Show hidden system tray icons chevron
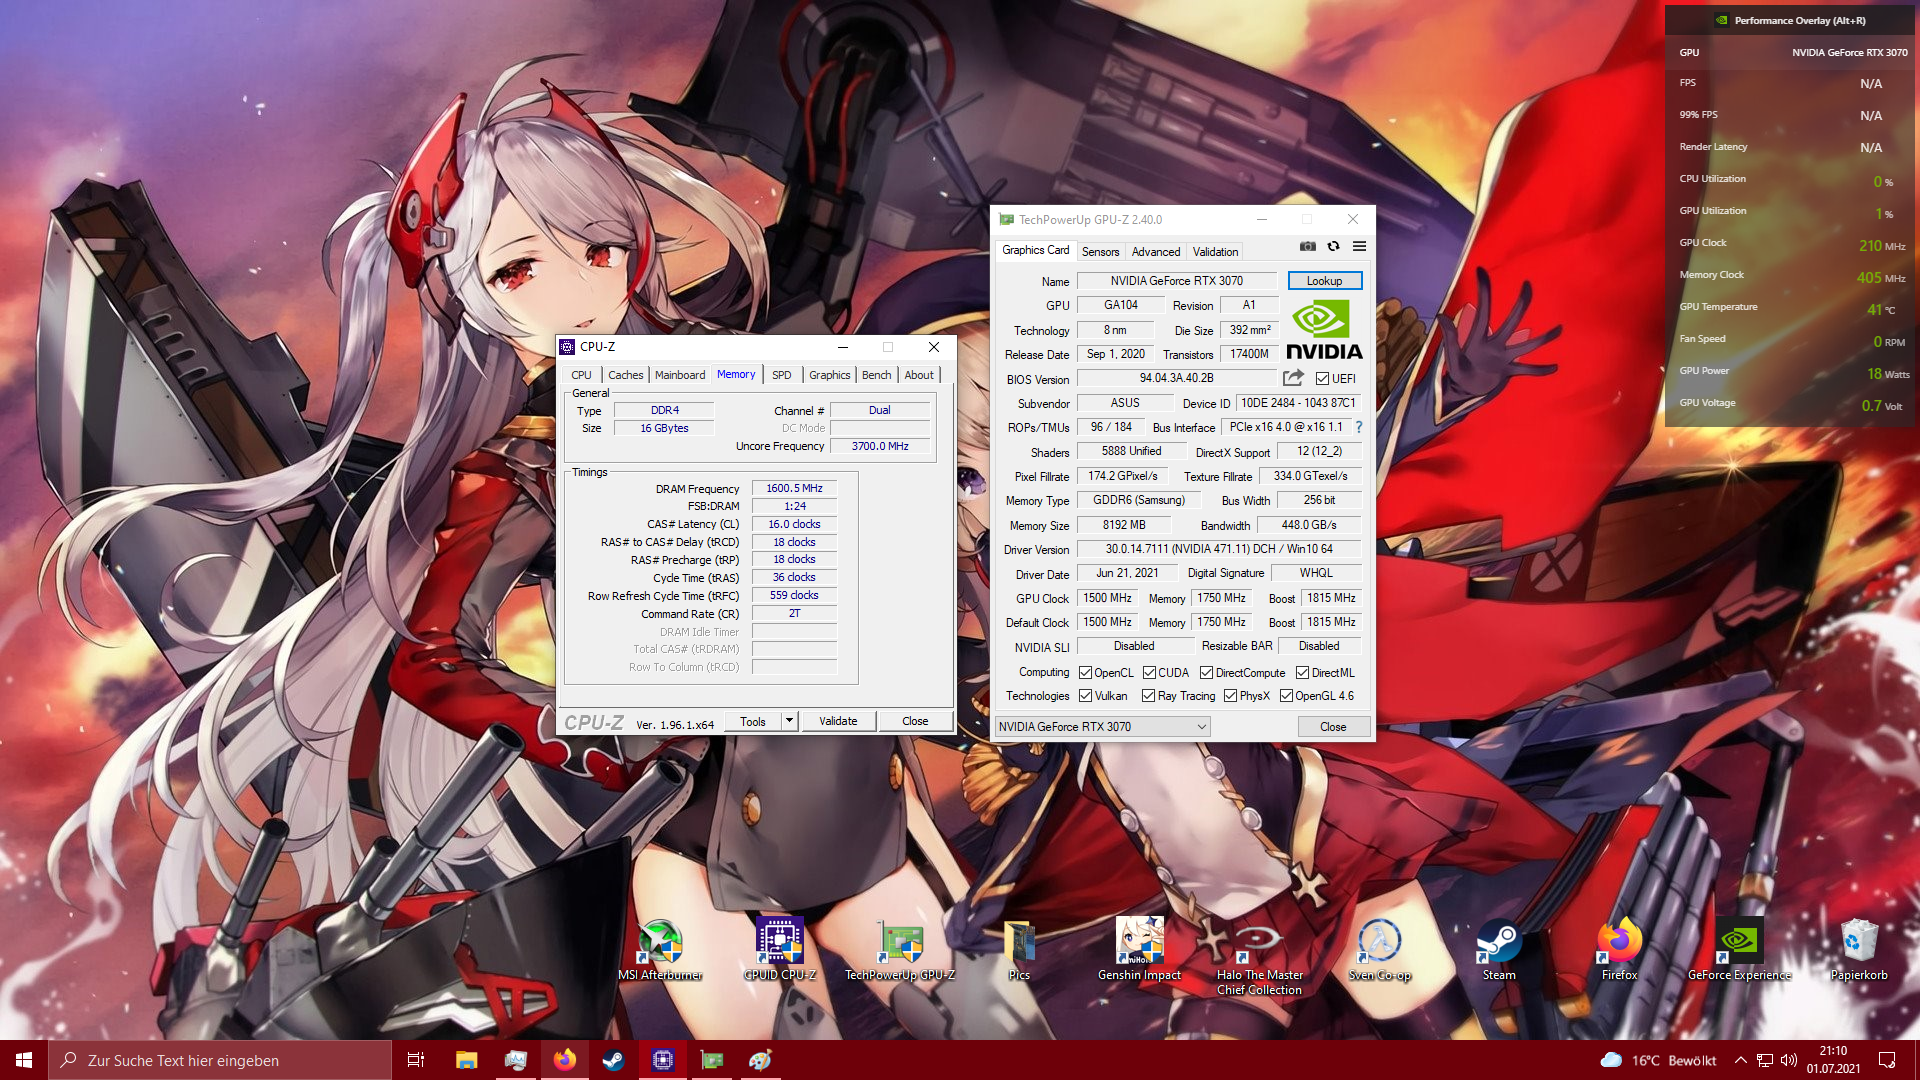The image size is (1920, 1080). coord(1740,1060)
